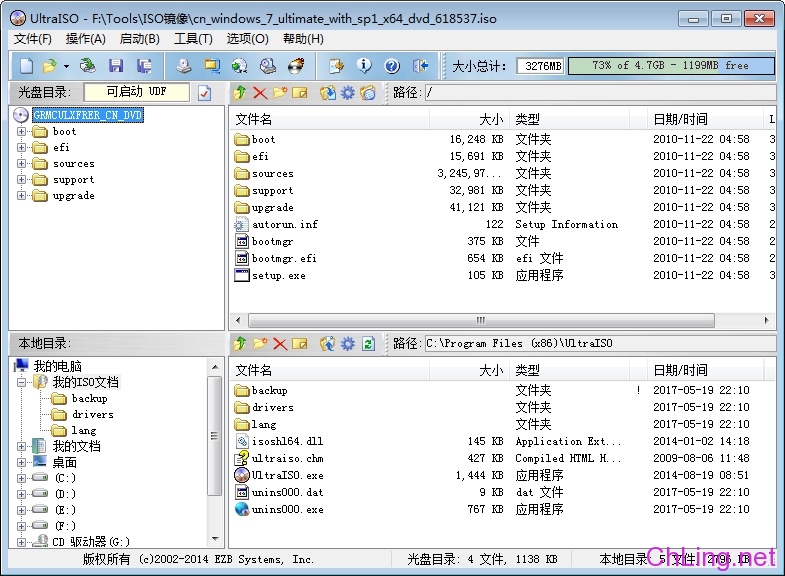Click the gear icon in local panel toolbar
Image resolution: width=785 pixels, height=576 pixels.
point(347,343)
